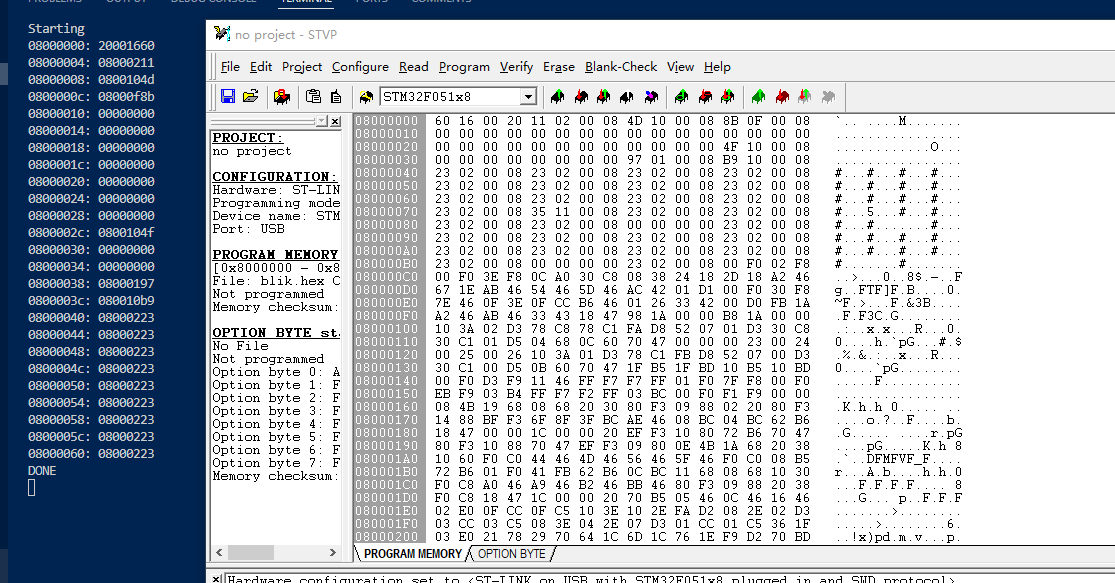Viewport: 1115px width, 583px height.
Task: Select the PROGRAM MEMORY tab
Action: tap(412, 554)
